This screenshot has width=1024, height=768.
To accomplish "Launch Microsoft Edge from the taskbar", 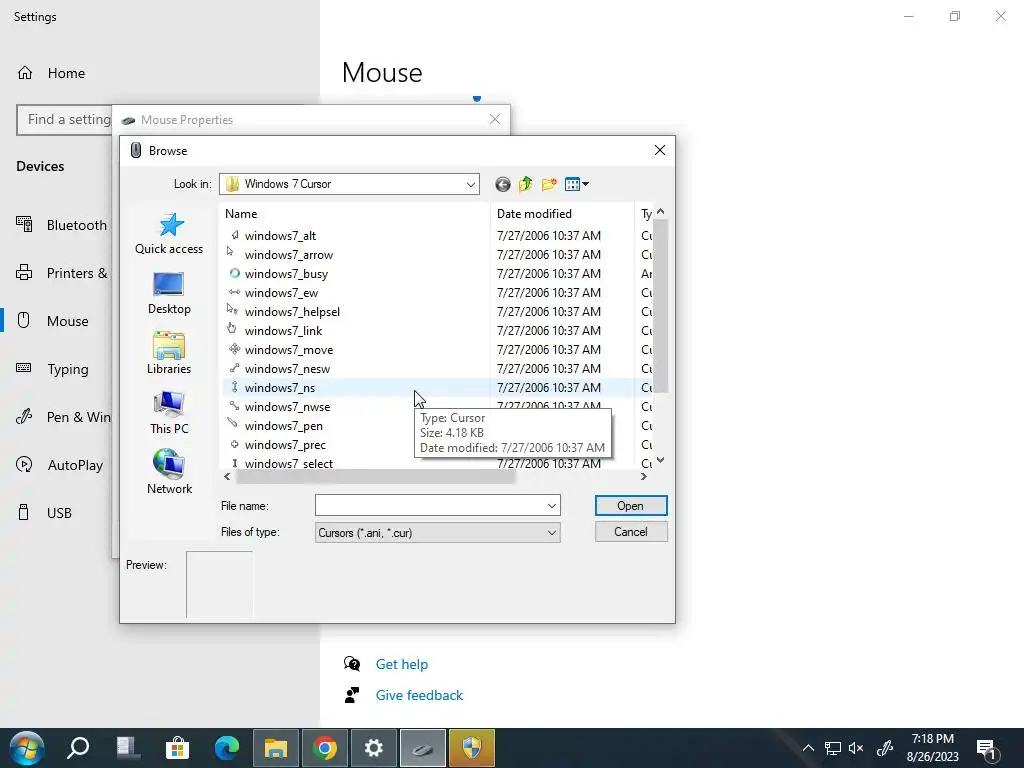I will (227, 748).
